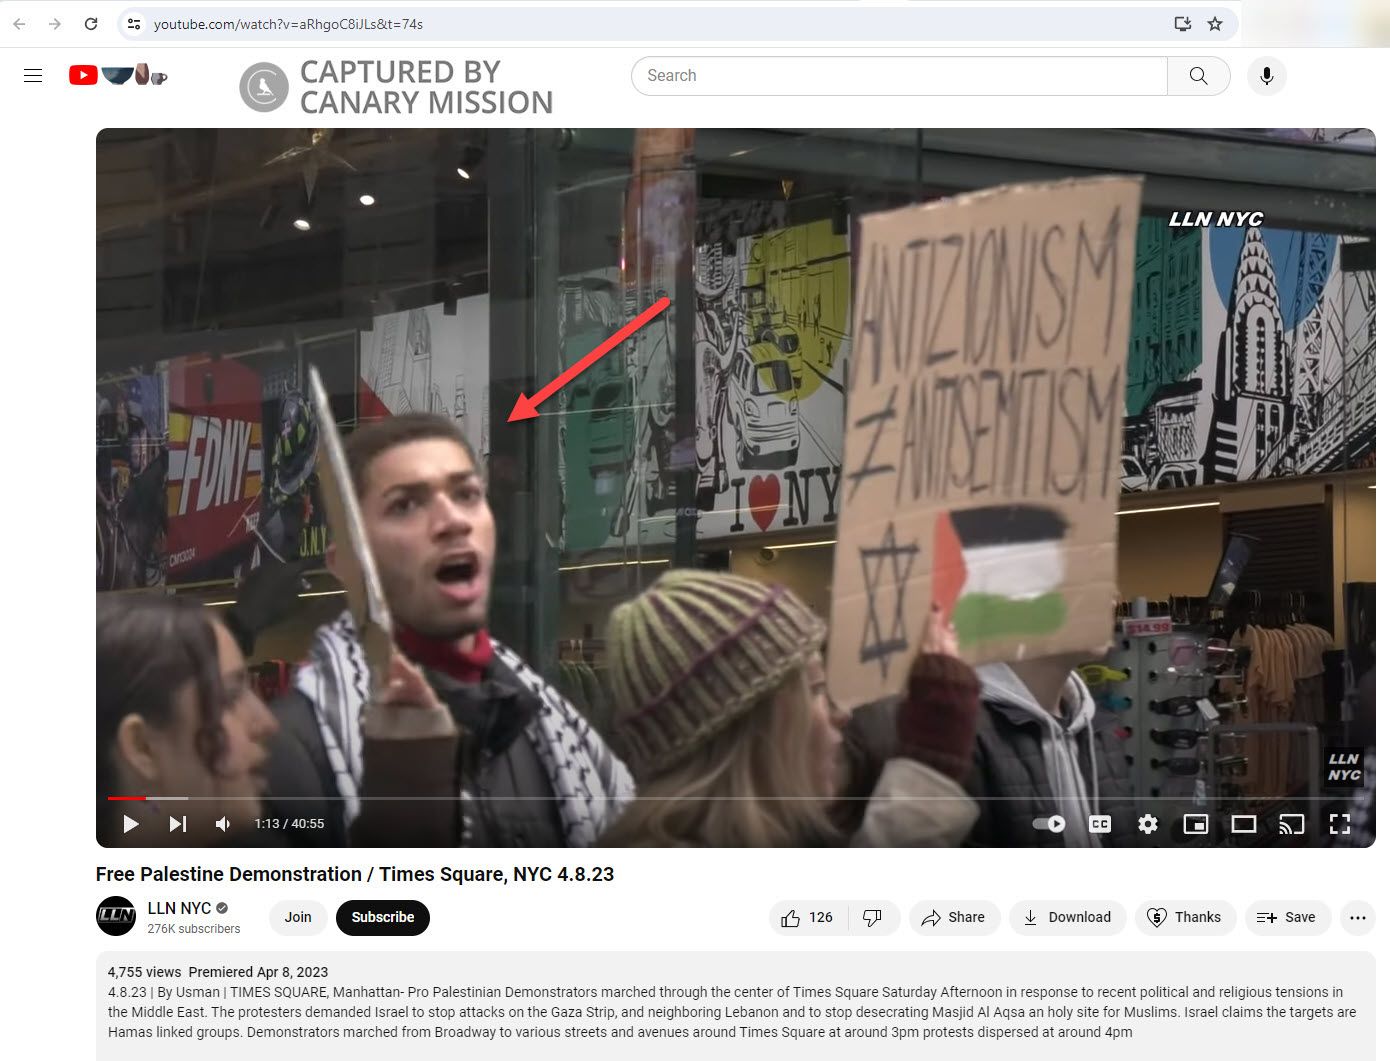
Task: Cast video to a TV
Action: tap(1292, 824)
